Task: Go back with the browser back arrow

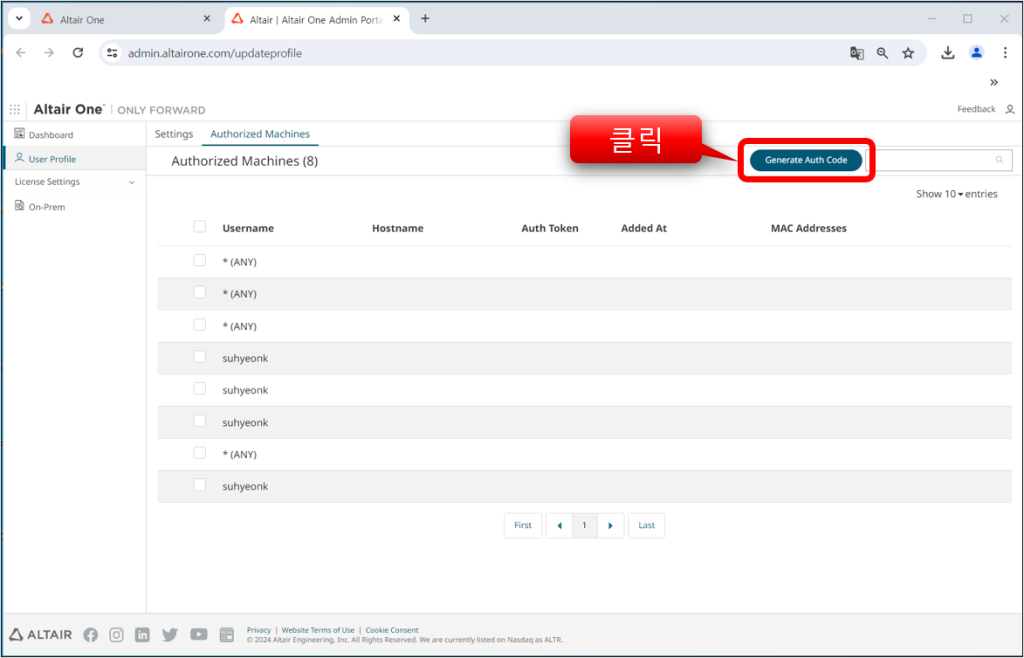Action: (x=21, y=53)
